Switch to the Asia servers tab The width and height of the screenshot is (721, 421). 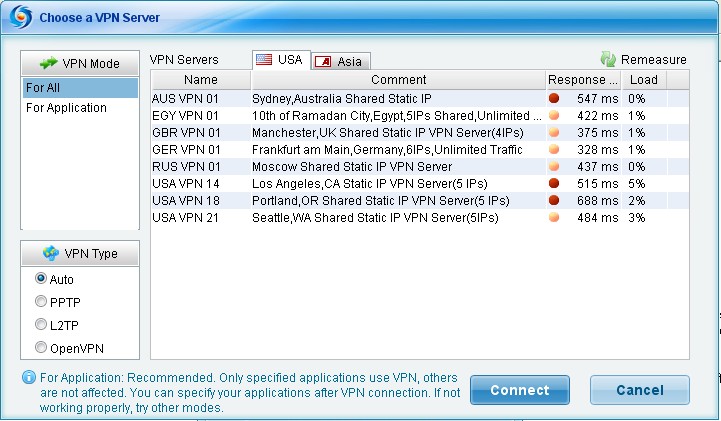tap(341, 61)
